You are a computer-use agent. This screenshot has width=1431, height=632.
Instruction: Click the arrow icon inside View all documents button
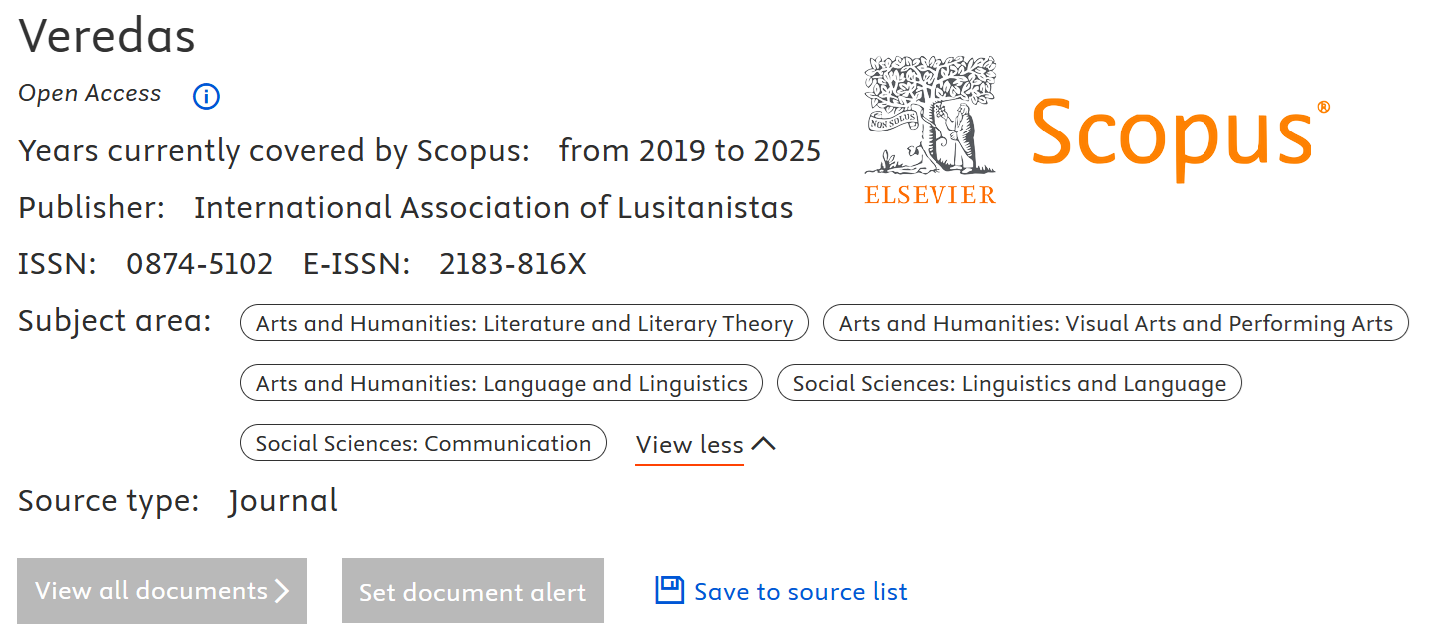(282, 590)
